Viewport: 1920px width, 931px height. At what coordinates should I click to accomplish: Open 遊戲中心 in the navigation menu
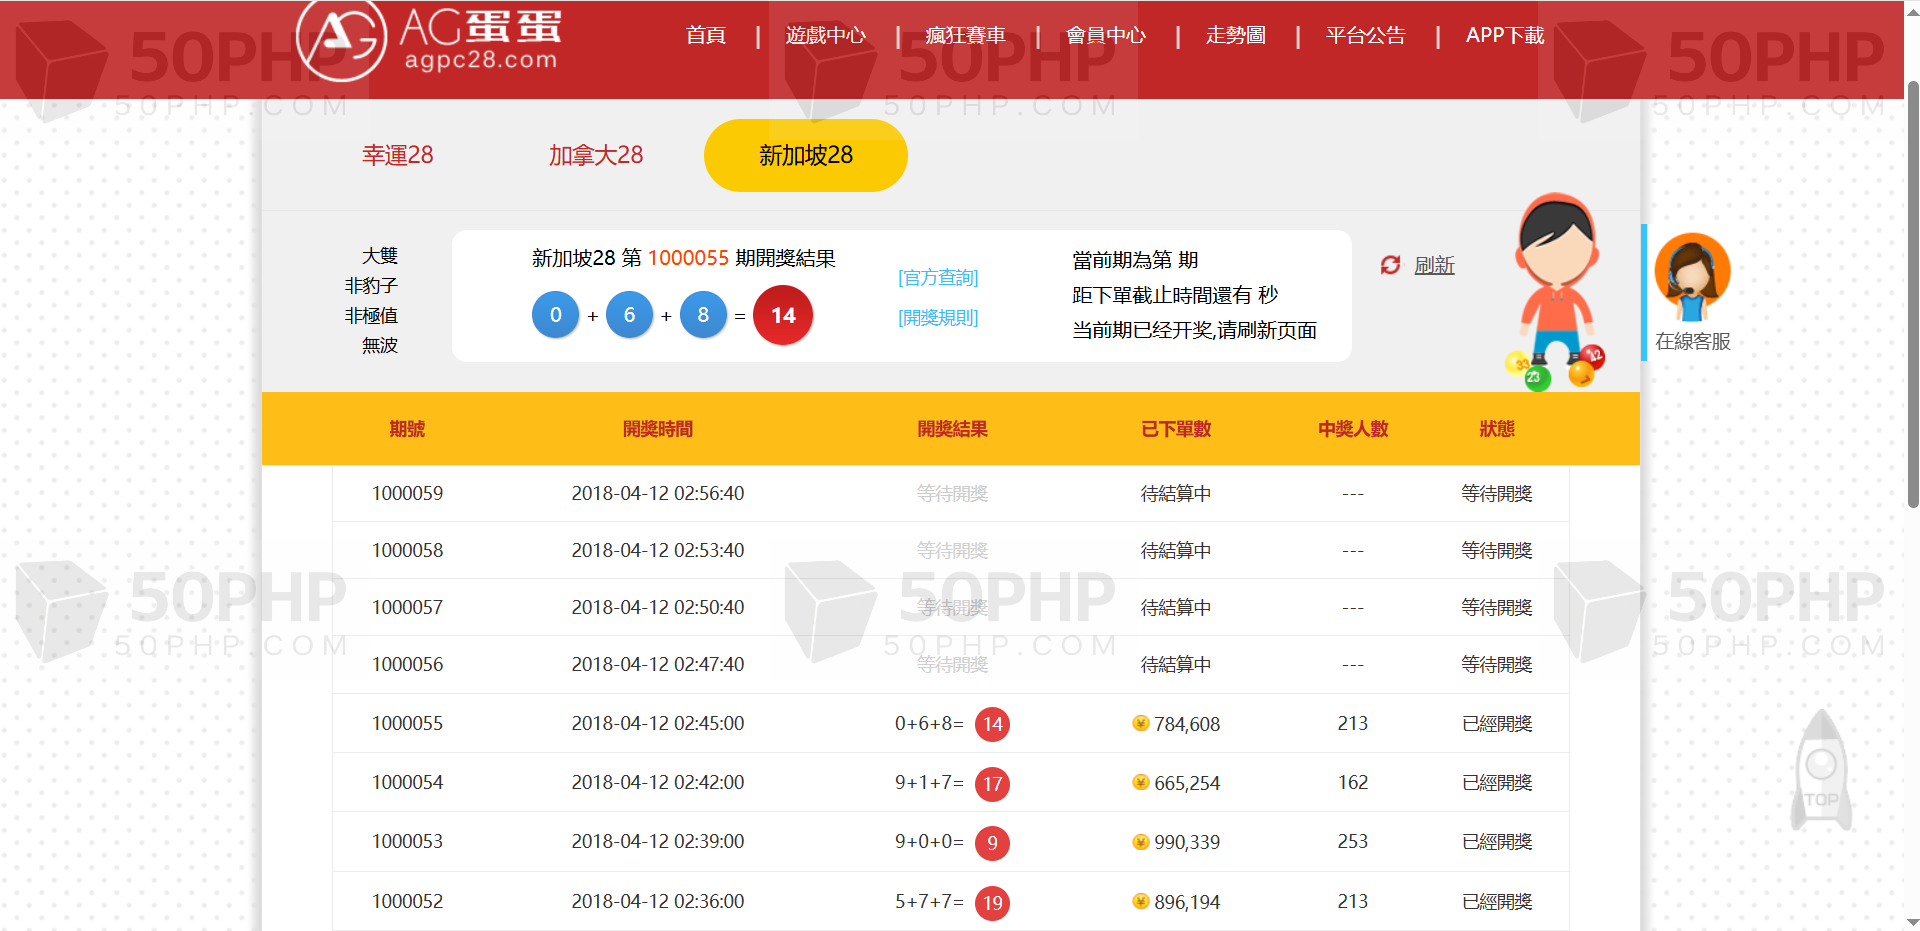[x=825, y=36]
